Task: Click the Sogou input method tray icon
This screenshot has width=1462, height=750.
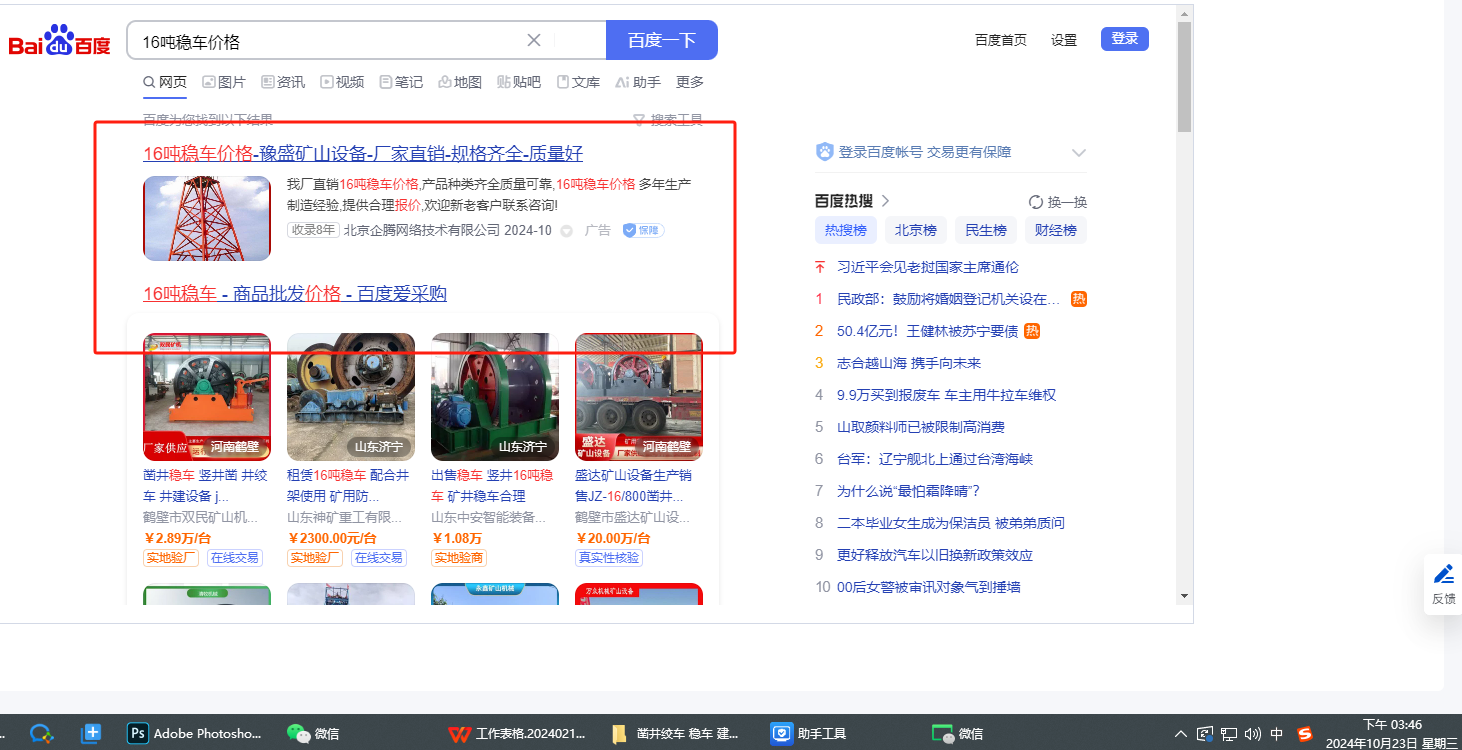Action: pyautogui.click(x=1304, y=733)
